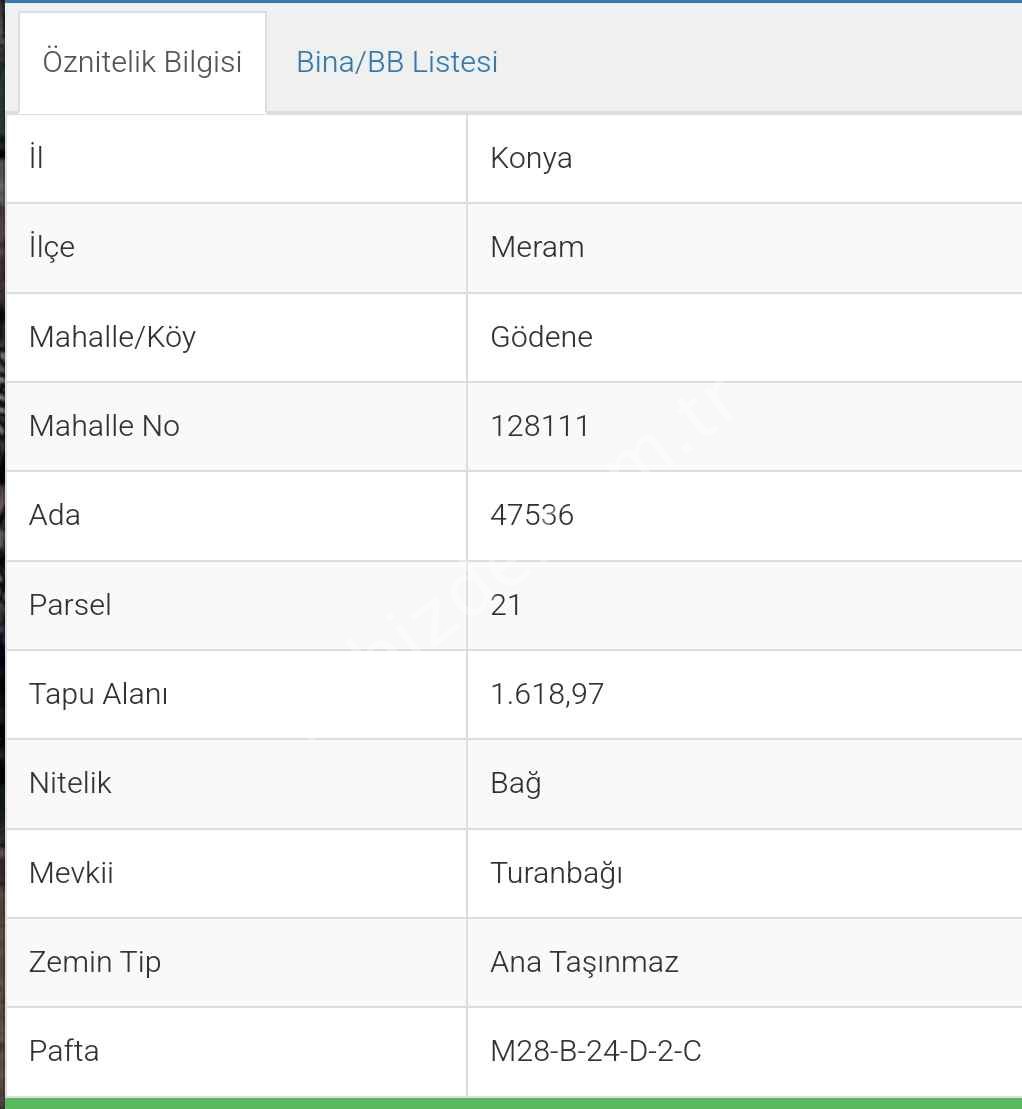Screen dimensions: 1022x1109
Task: Select the Öznitelik Bilgisi tab
Action: tap(142, 62)
